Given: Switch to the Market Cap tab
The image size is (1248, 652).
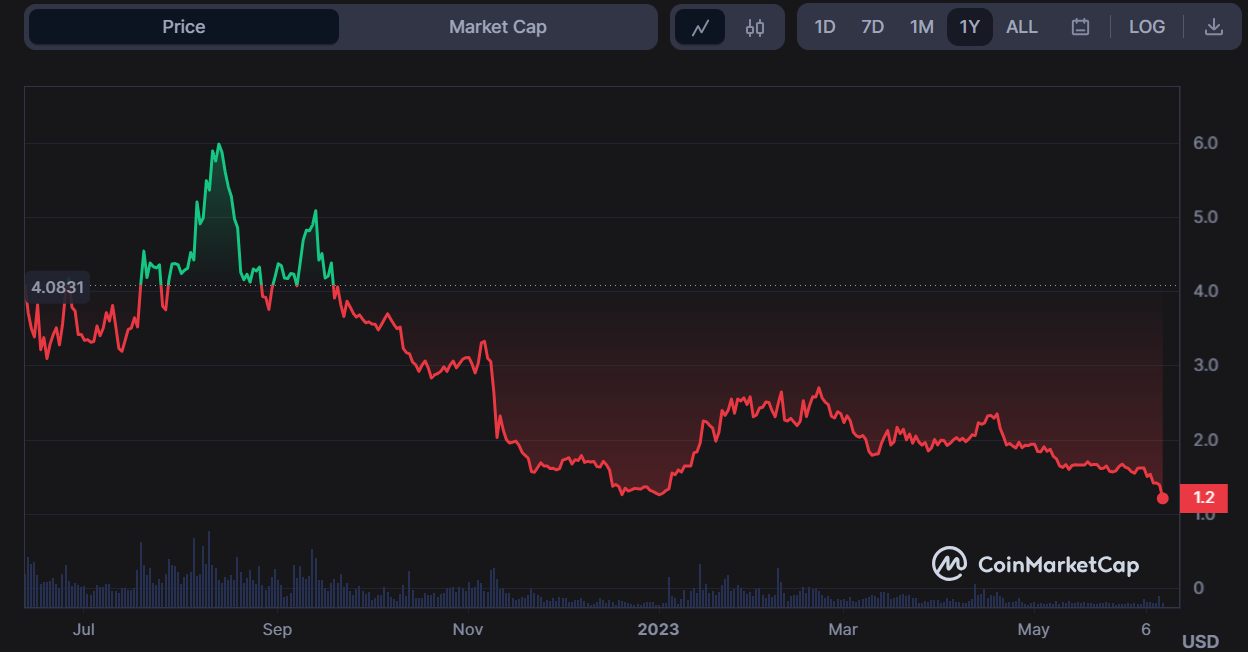Looking at the screenshot, I should click(498, 27).
